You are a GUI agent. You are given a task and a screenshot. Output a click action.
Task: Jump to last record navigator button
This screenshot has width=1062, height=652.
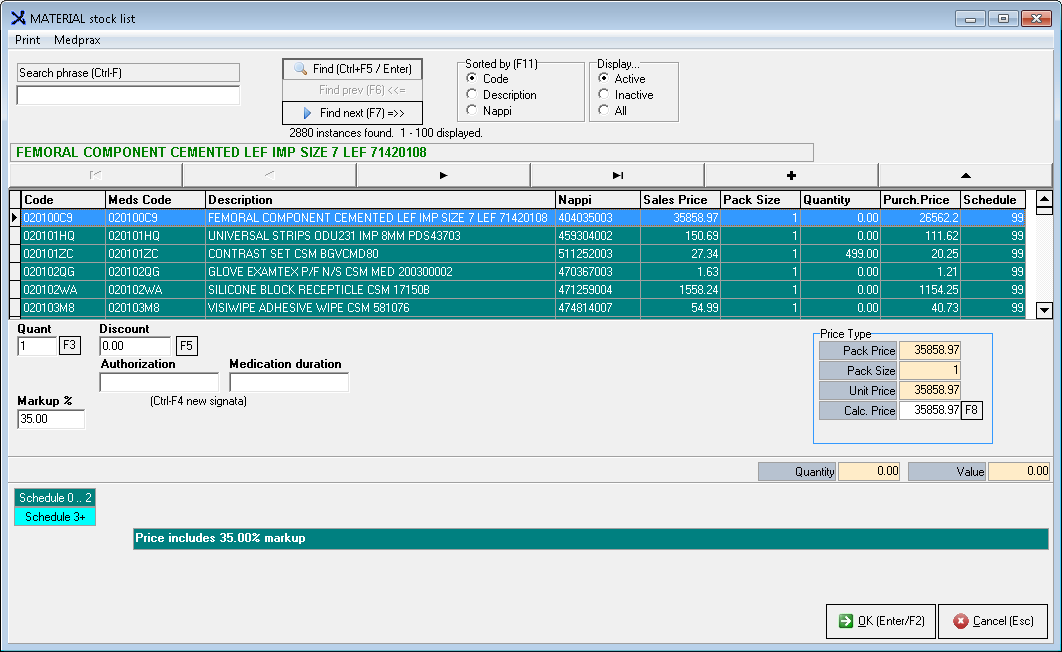tap(617, 175)
